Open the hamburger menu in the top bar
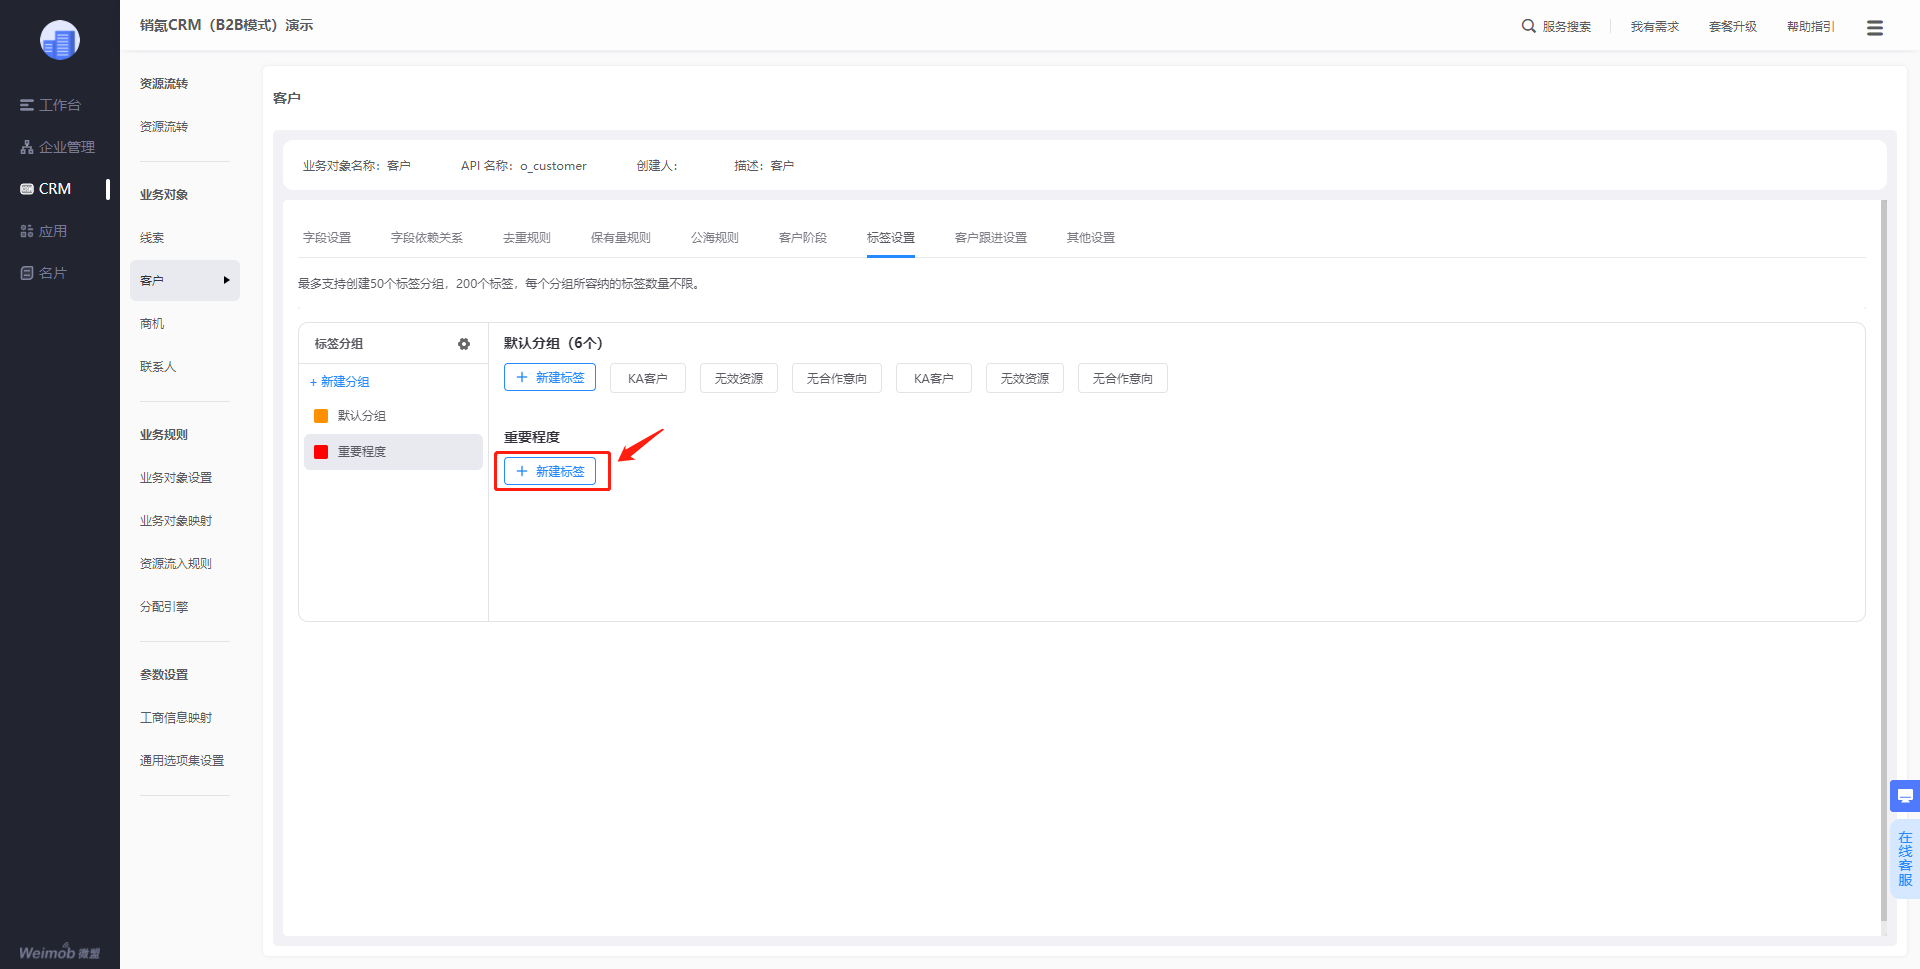The image size is (1920, 969). (1875, 28)
